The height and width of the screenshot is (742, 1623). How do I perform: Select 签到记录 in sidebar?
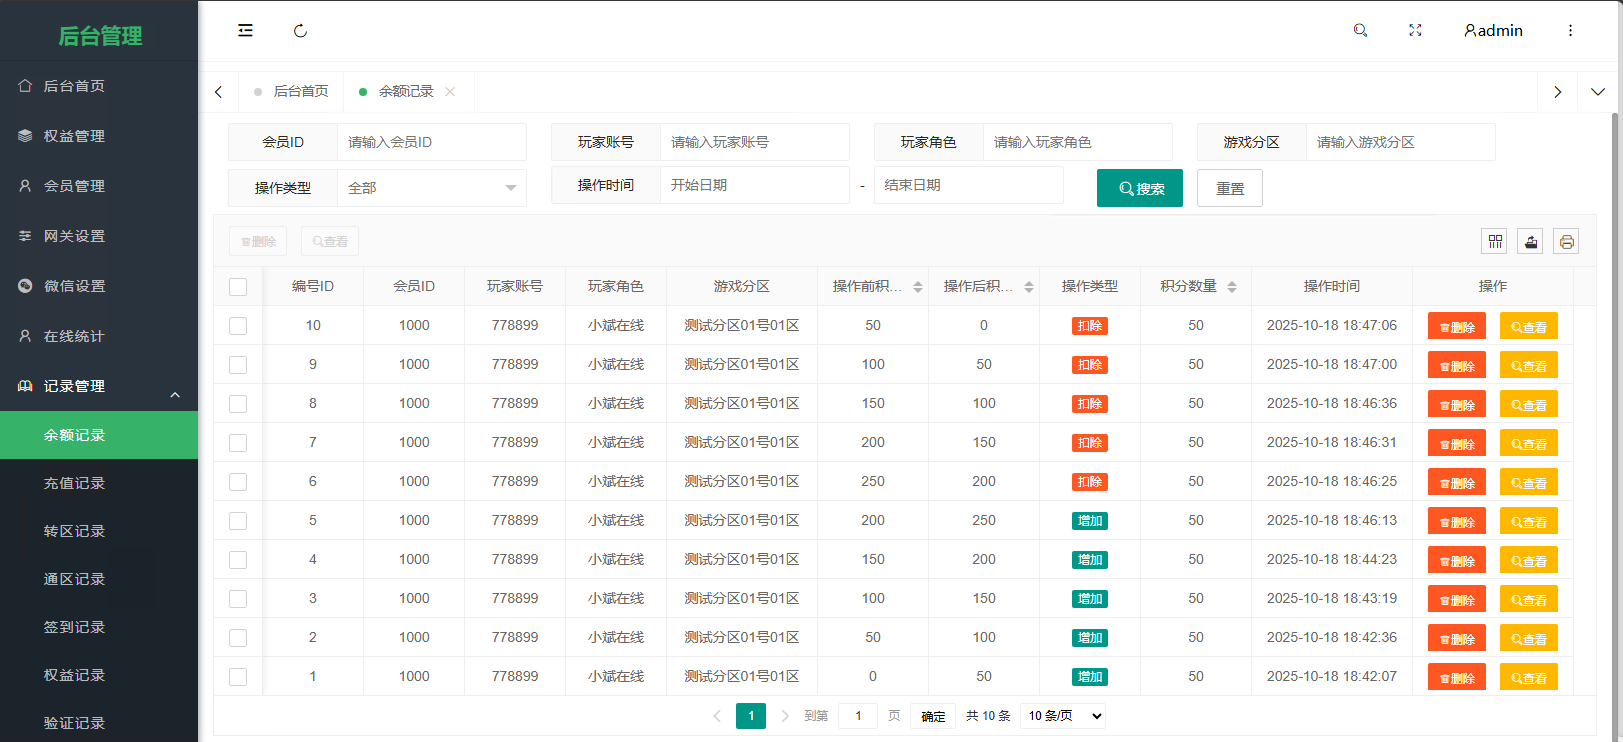coord(99,627)
